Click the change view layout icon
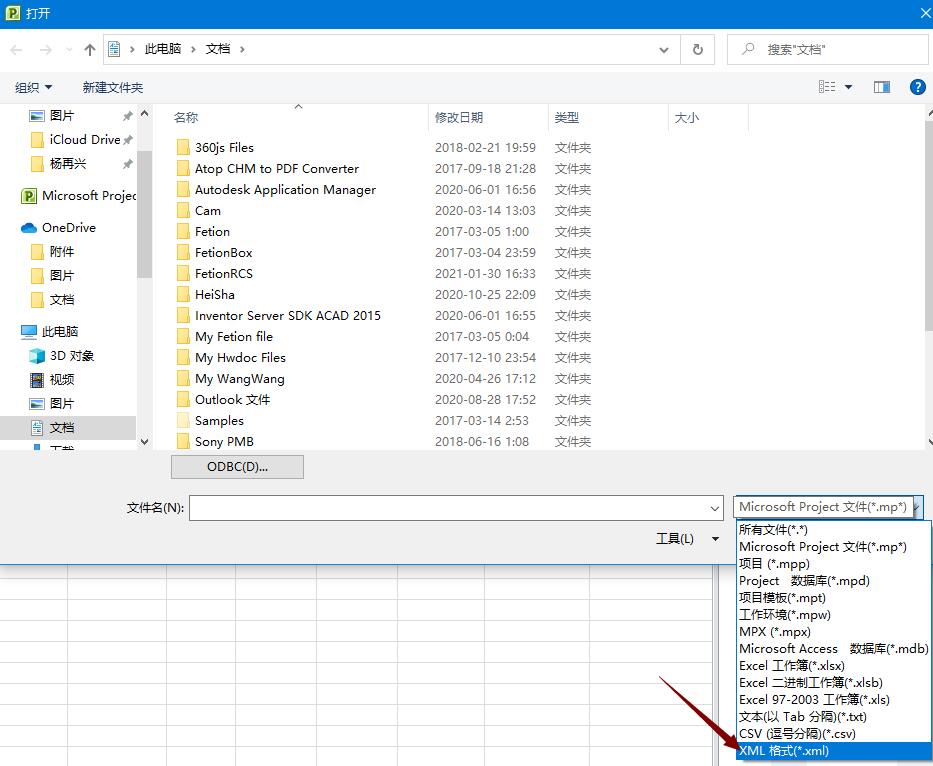This screenshot has height=766, width=933. [827, 87]
